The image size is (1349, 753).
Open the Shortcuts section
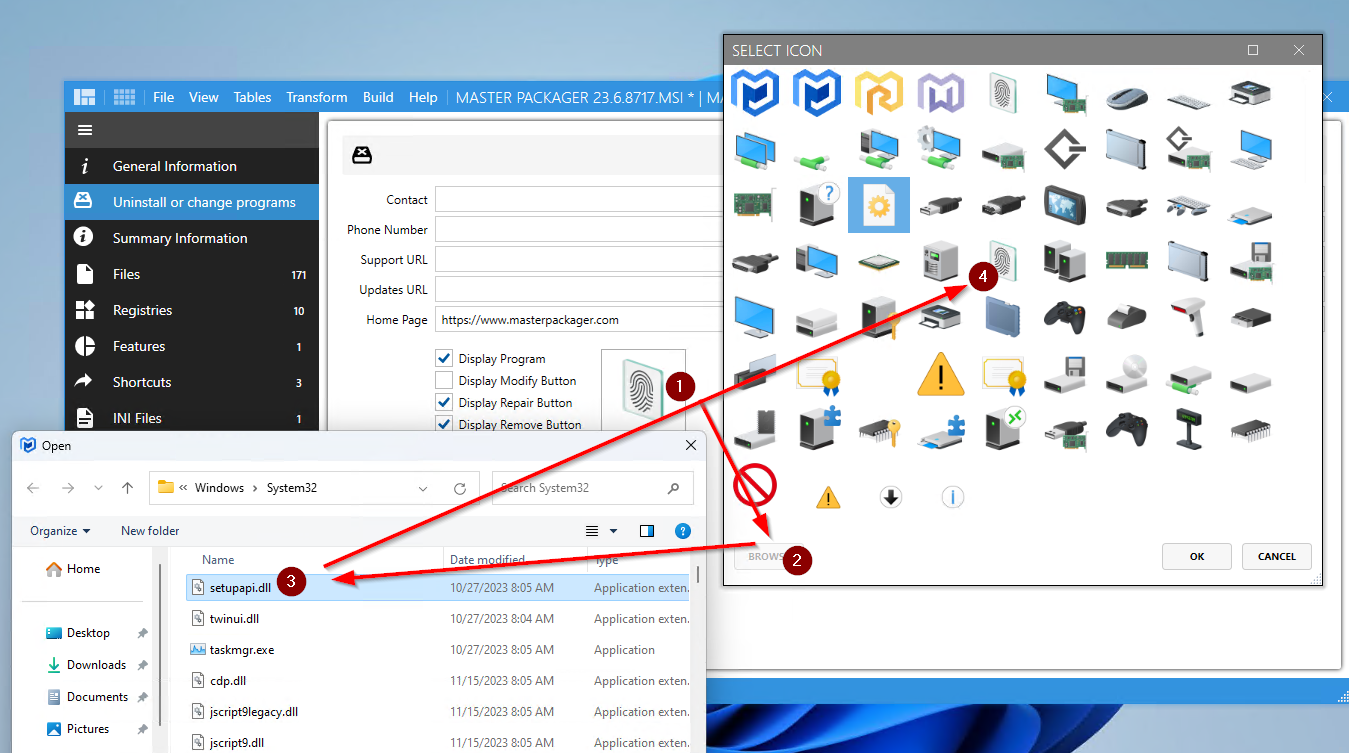[192, 382]
